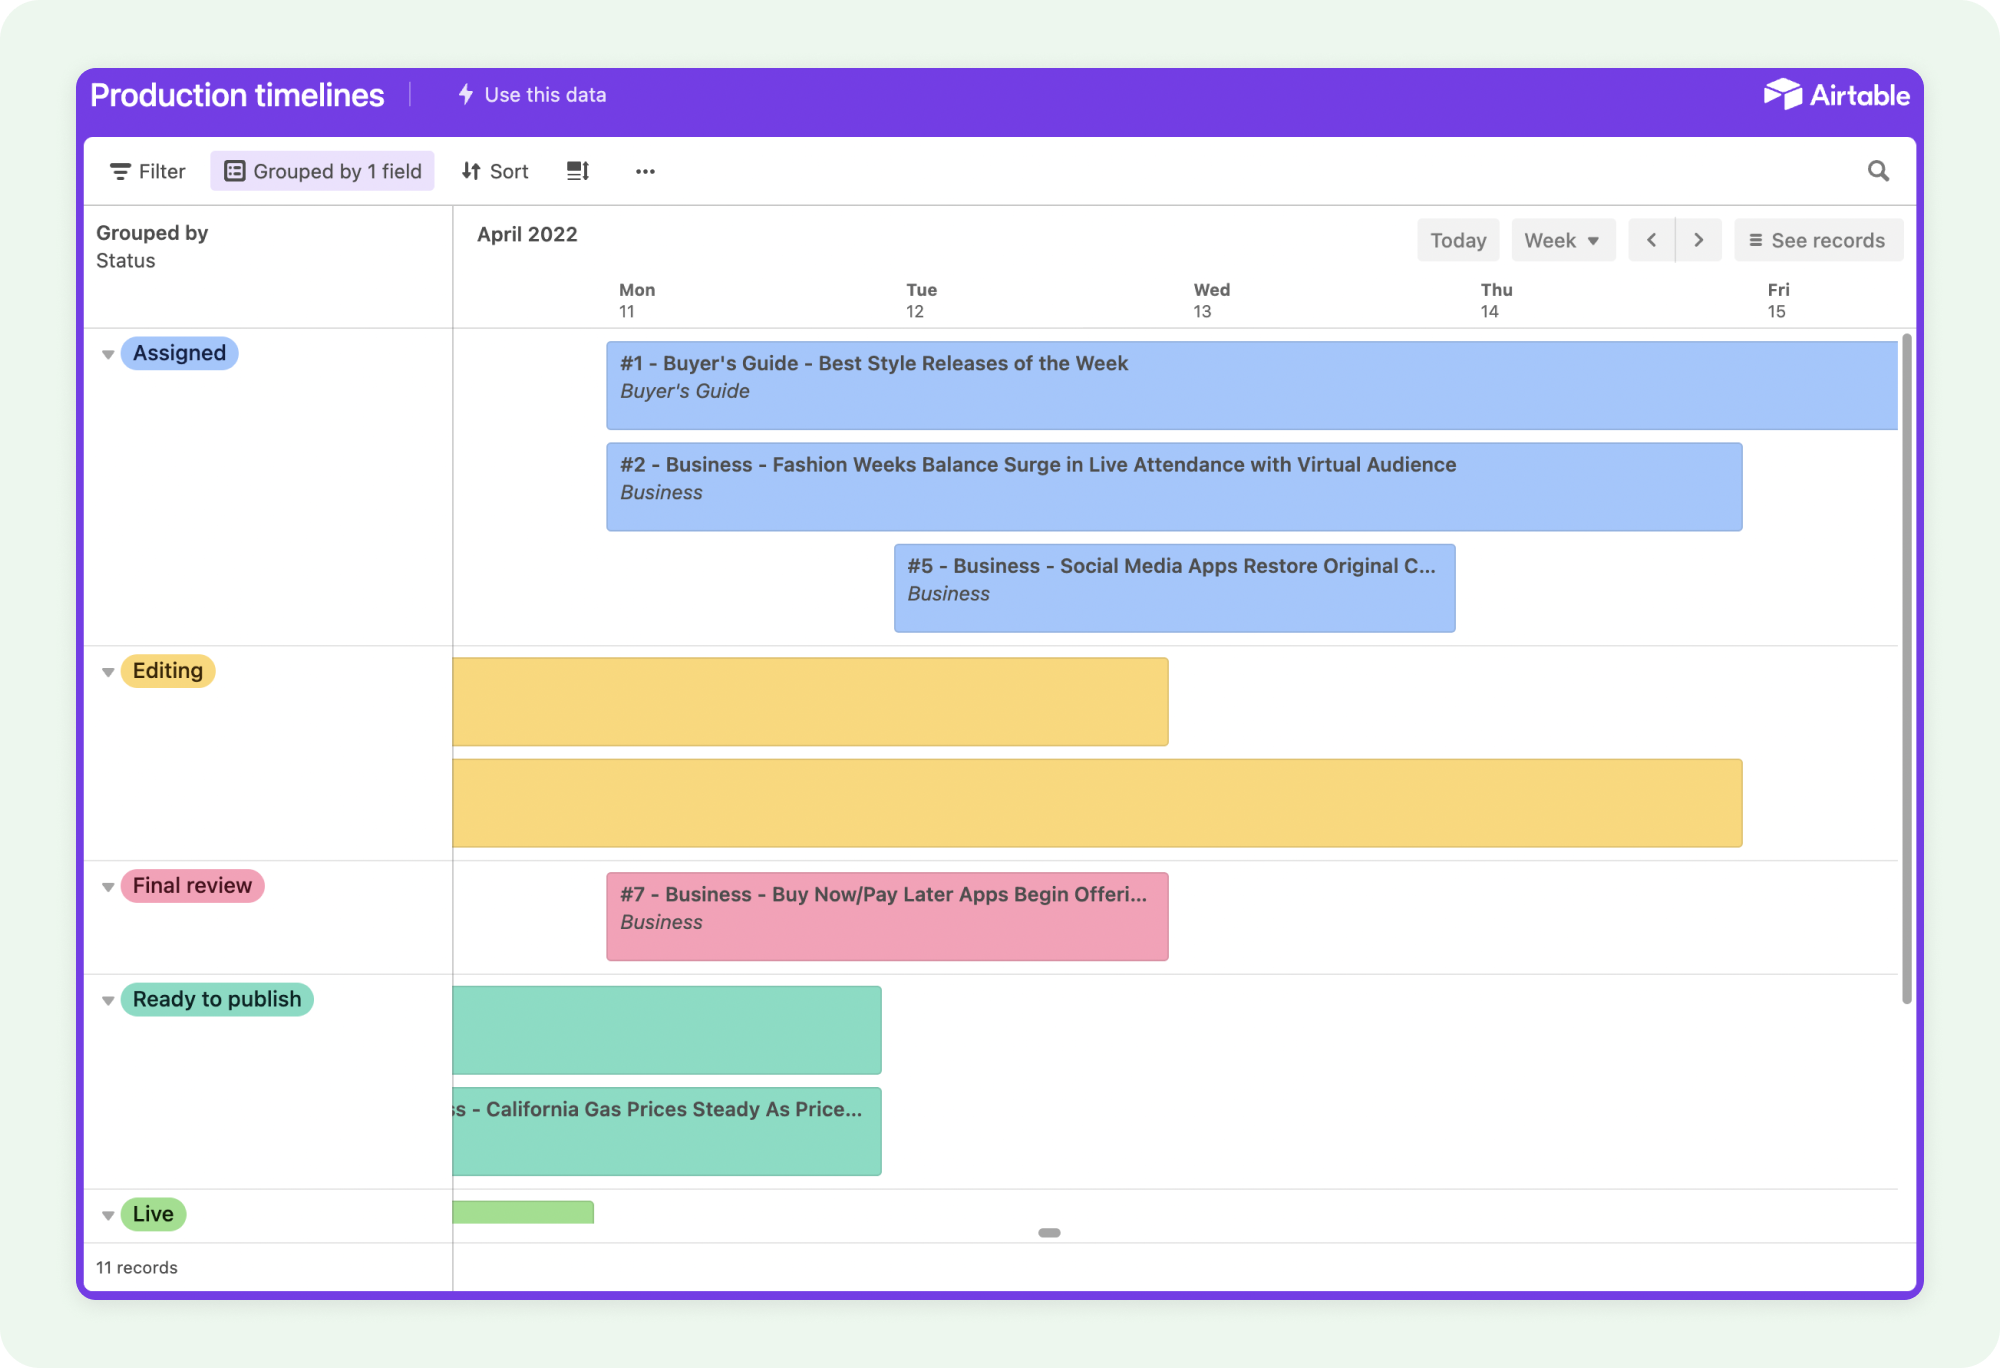Screen dimensions: 2000x1368
Task: Go to previous week arrow
Action: coord(1651,240)
